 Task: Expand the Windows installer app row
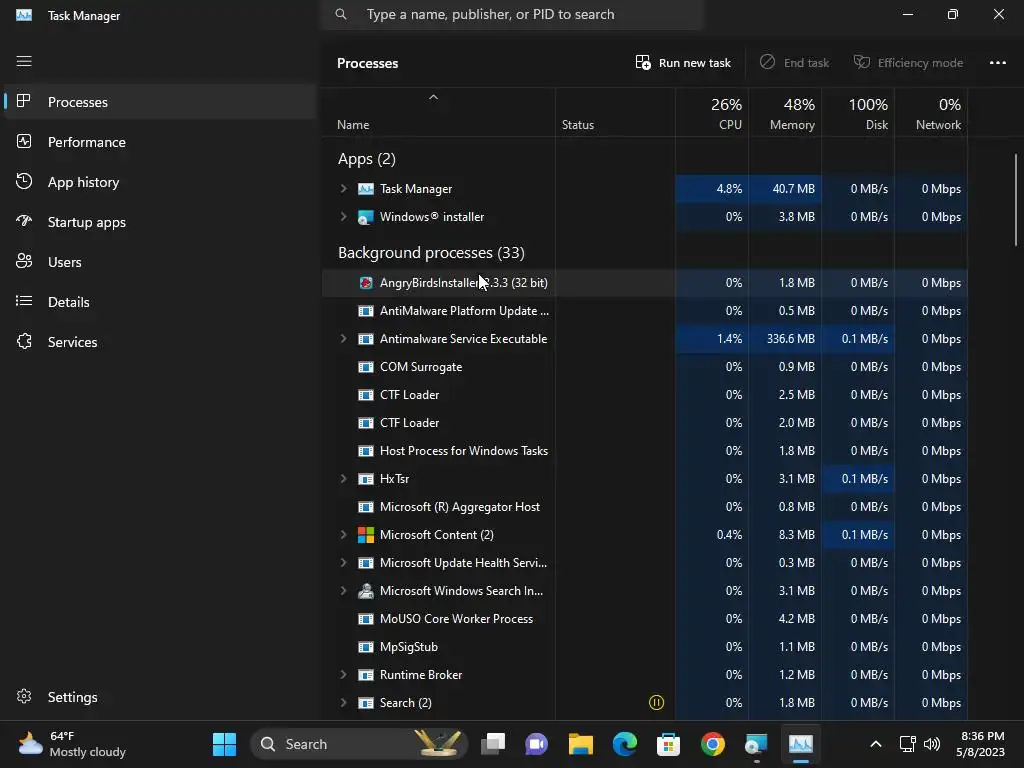[x=344, y=217]
